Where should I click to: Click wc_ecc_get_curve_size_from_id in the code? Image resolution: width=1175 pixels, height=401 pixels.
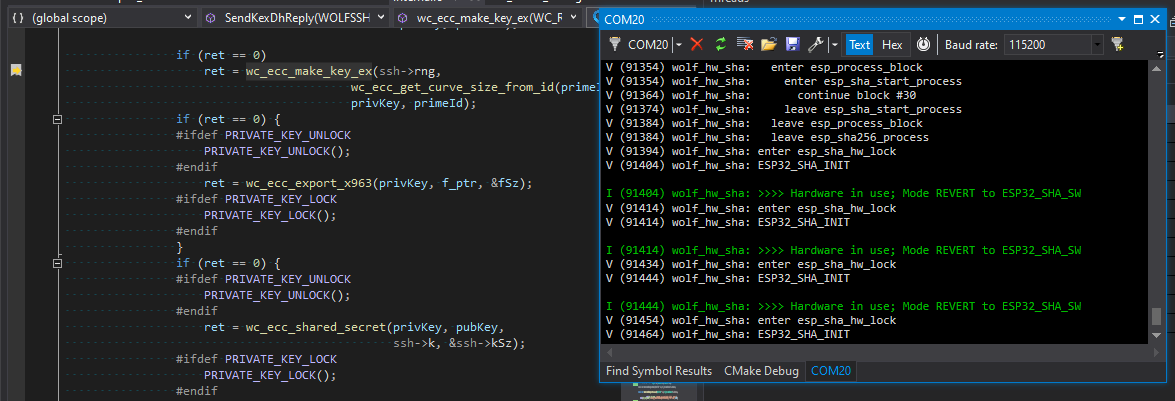tap(452, 87)
